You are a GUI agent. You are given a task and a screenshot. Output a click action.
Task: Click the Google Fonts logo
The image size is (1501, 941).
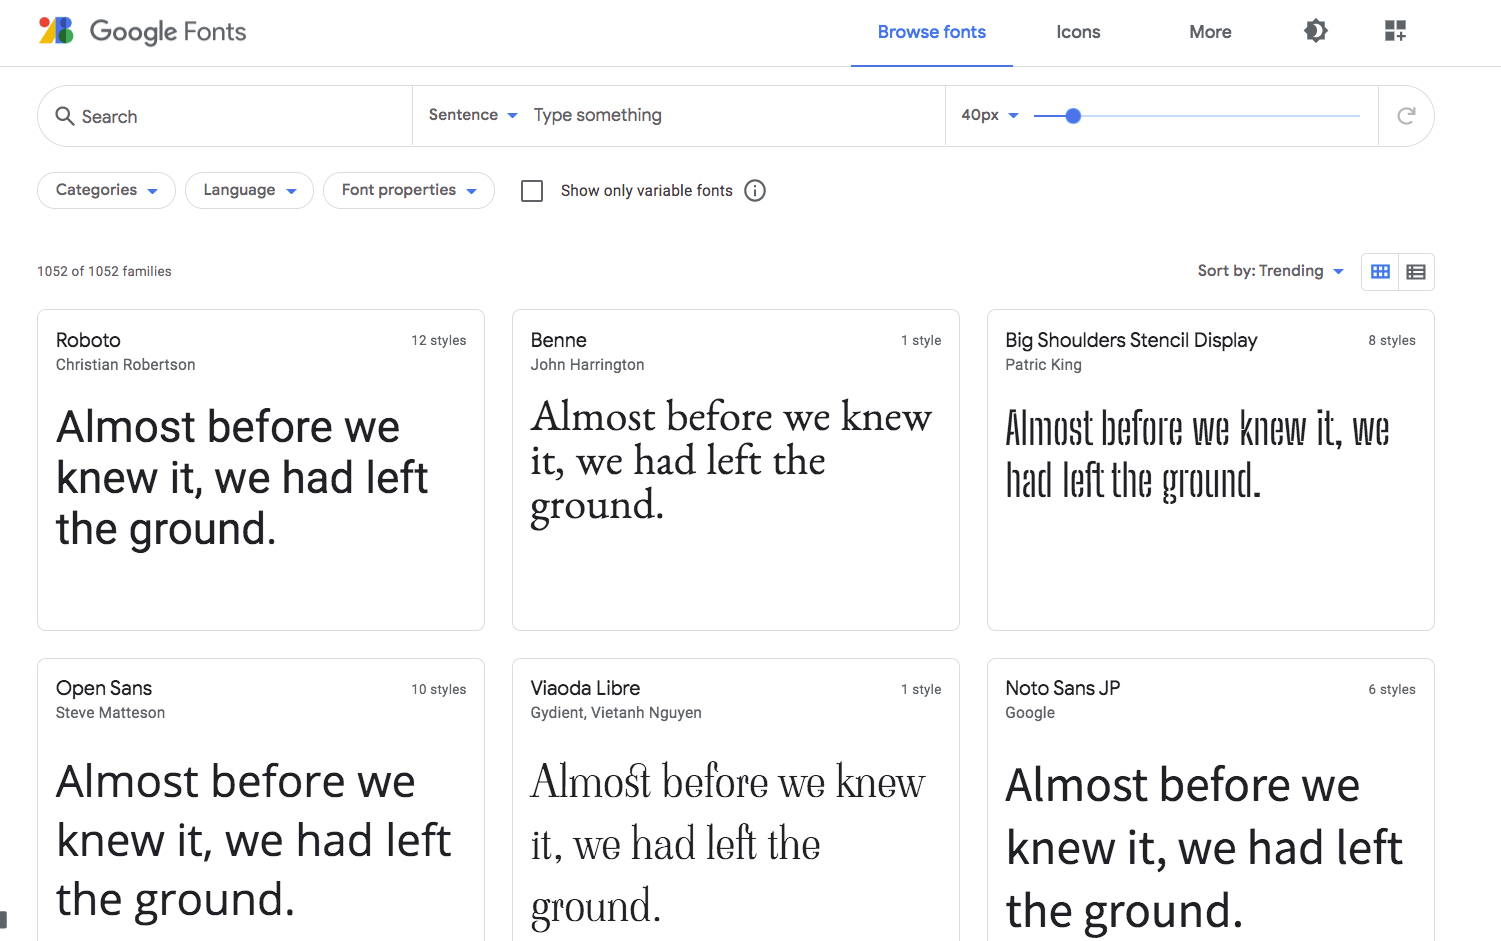coord(142,32)
